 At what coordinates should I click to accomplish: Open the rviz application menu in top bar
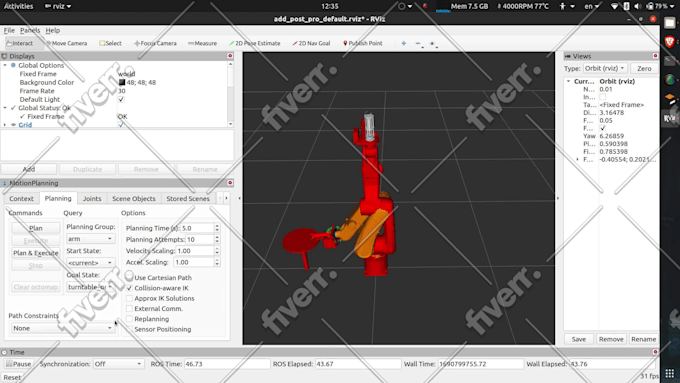click(x=58, y=6)
